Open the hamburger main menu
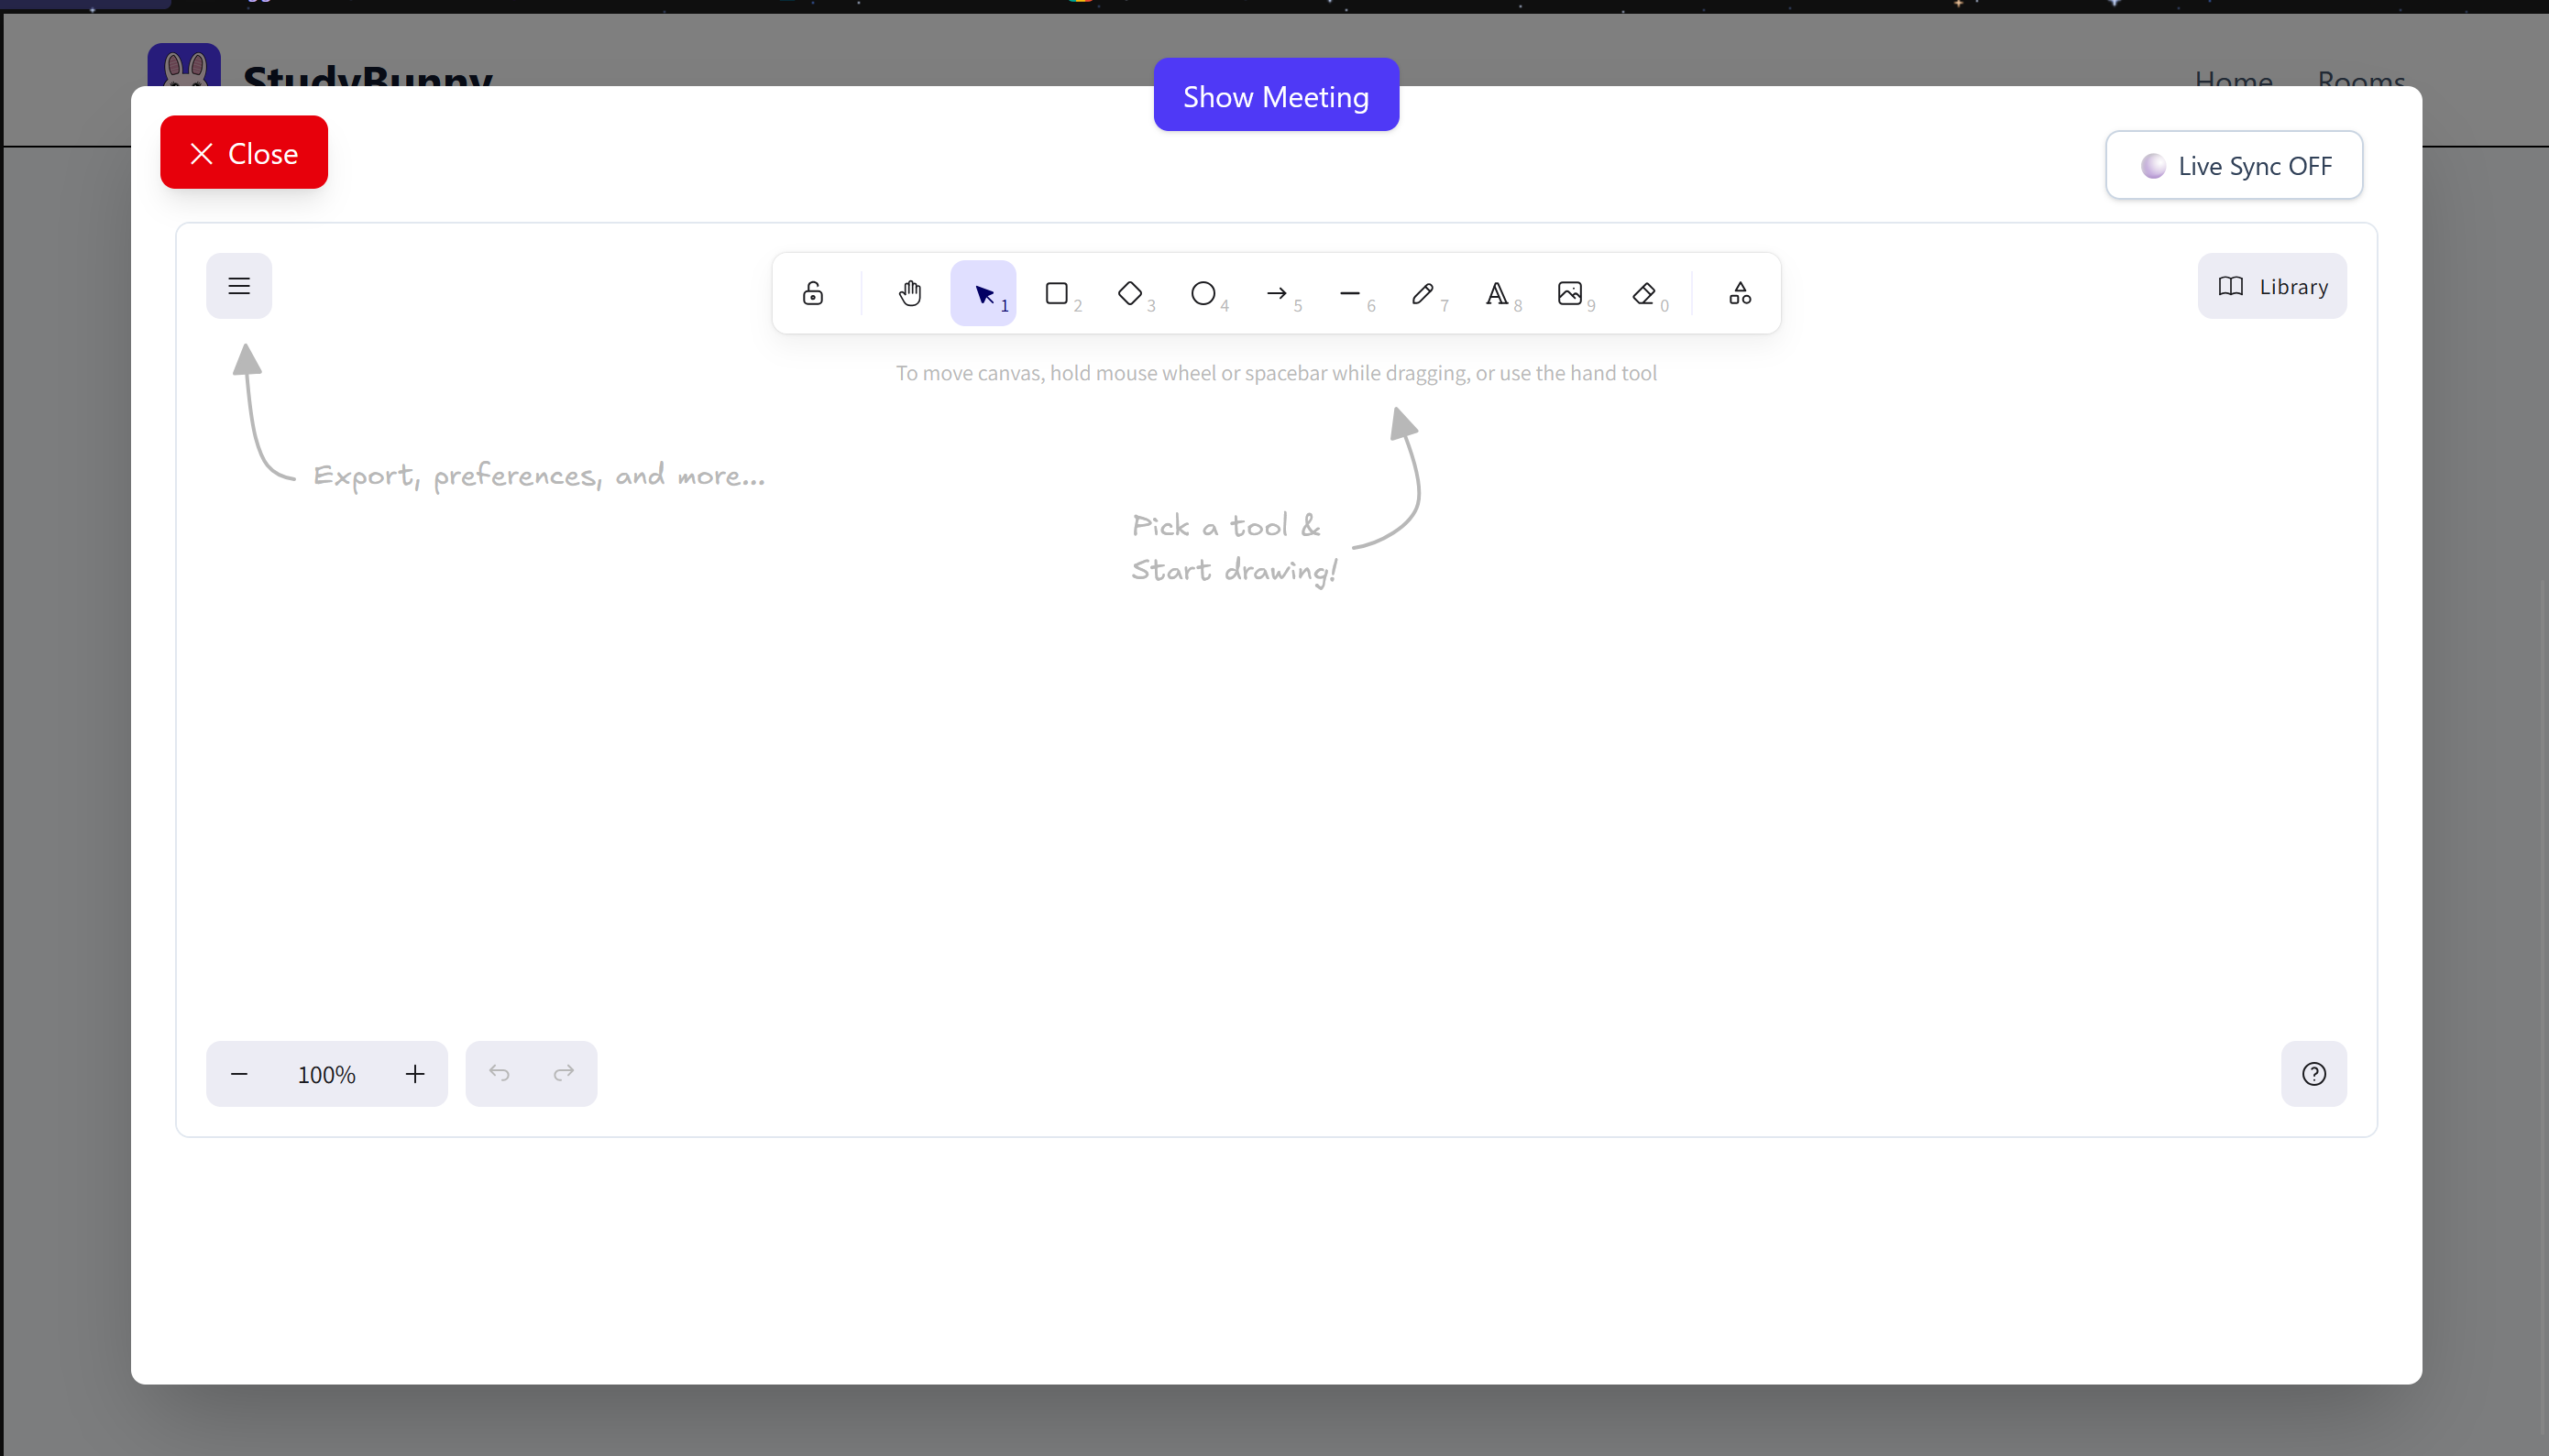Image resolution: width=2549 pixels, height=1456 pixels. click(239, 286)
